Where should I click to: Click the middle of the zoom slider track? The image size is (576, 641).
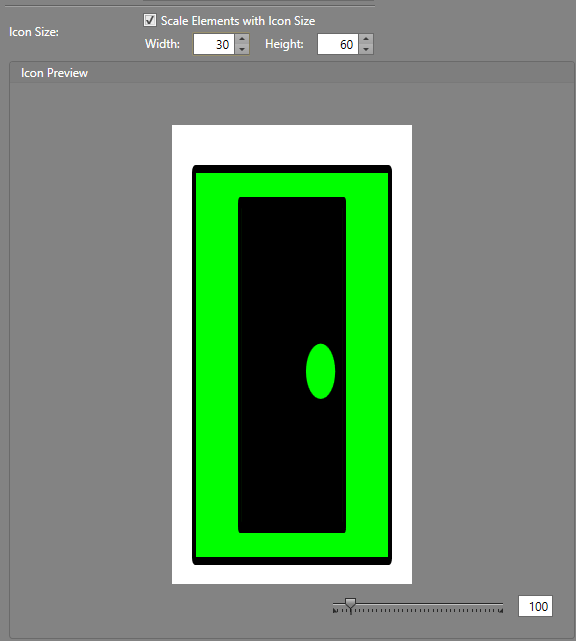tap(418, 604)
